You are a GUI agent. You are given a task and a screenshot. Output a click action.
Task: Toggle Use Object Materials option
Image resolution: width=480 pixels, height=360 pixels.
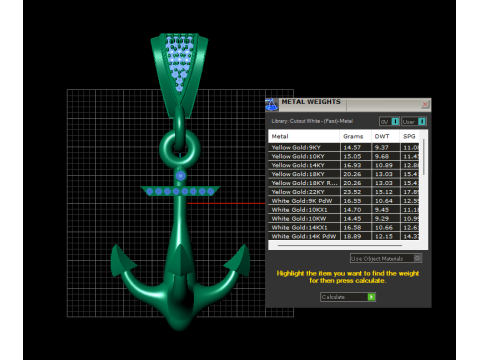[x=386, y=258]
